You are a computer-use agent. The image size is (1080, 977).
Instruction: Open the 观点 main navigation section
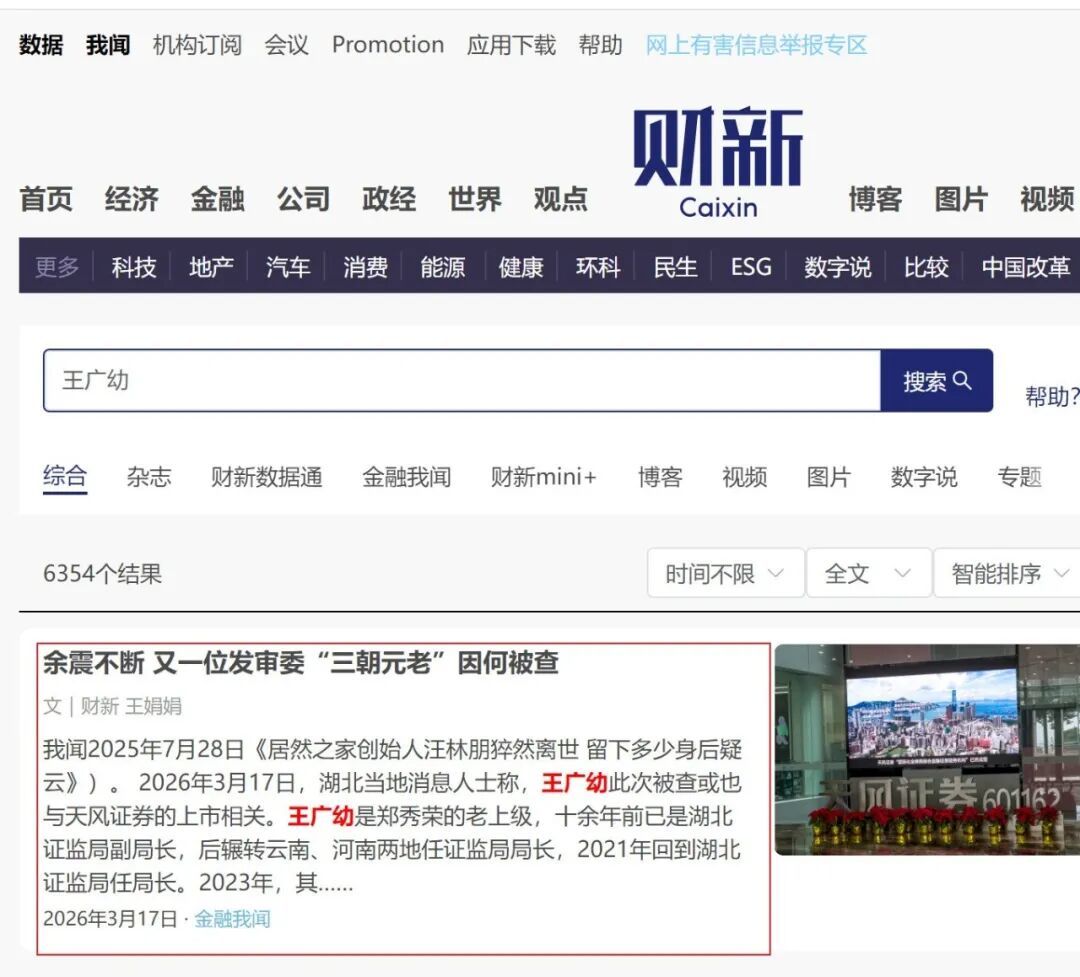[561, 199]
